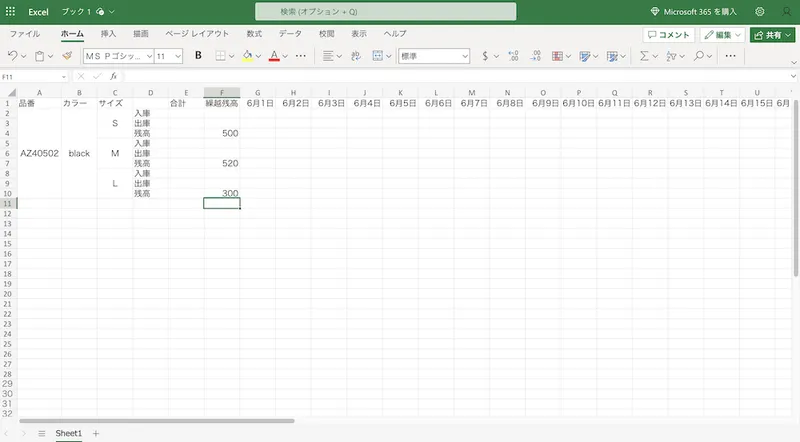The height and width of the screenshot is (442, 800).
Task: Switch to the 校閲 tab
Action: [327, 34]
